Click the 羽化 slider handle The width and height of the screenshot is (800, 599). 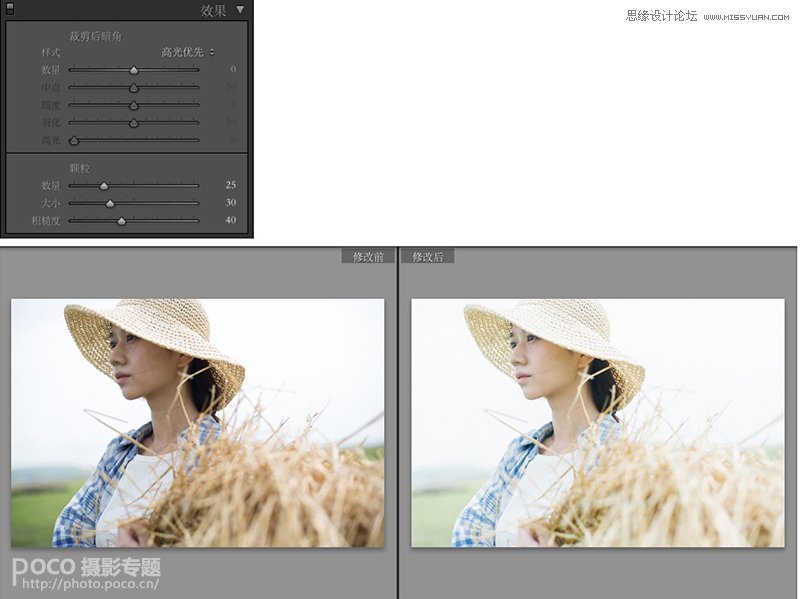(x=134, y=123)
